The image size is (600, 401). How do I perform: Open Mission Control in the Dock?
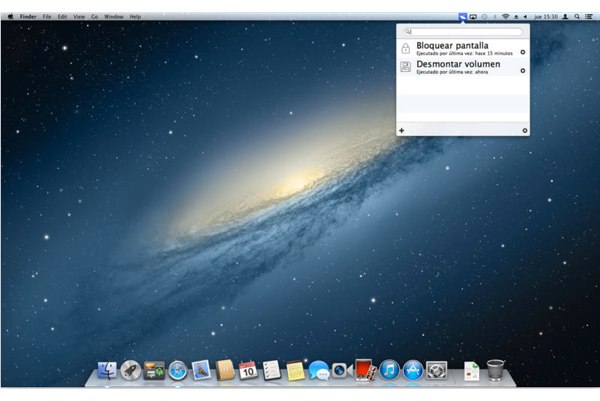[154, 370]
